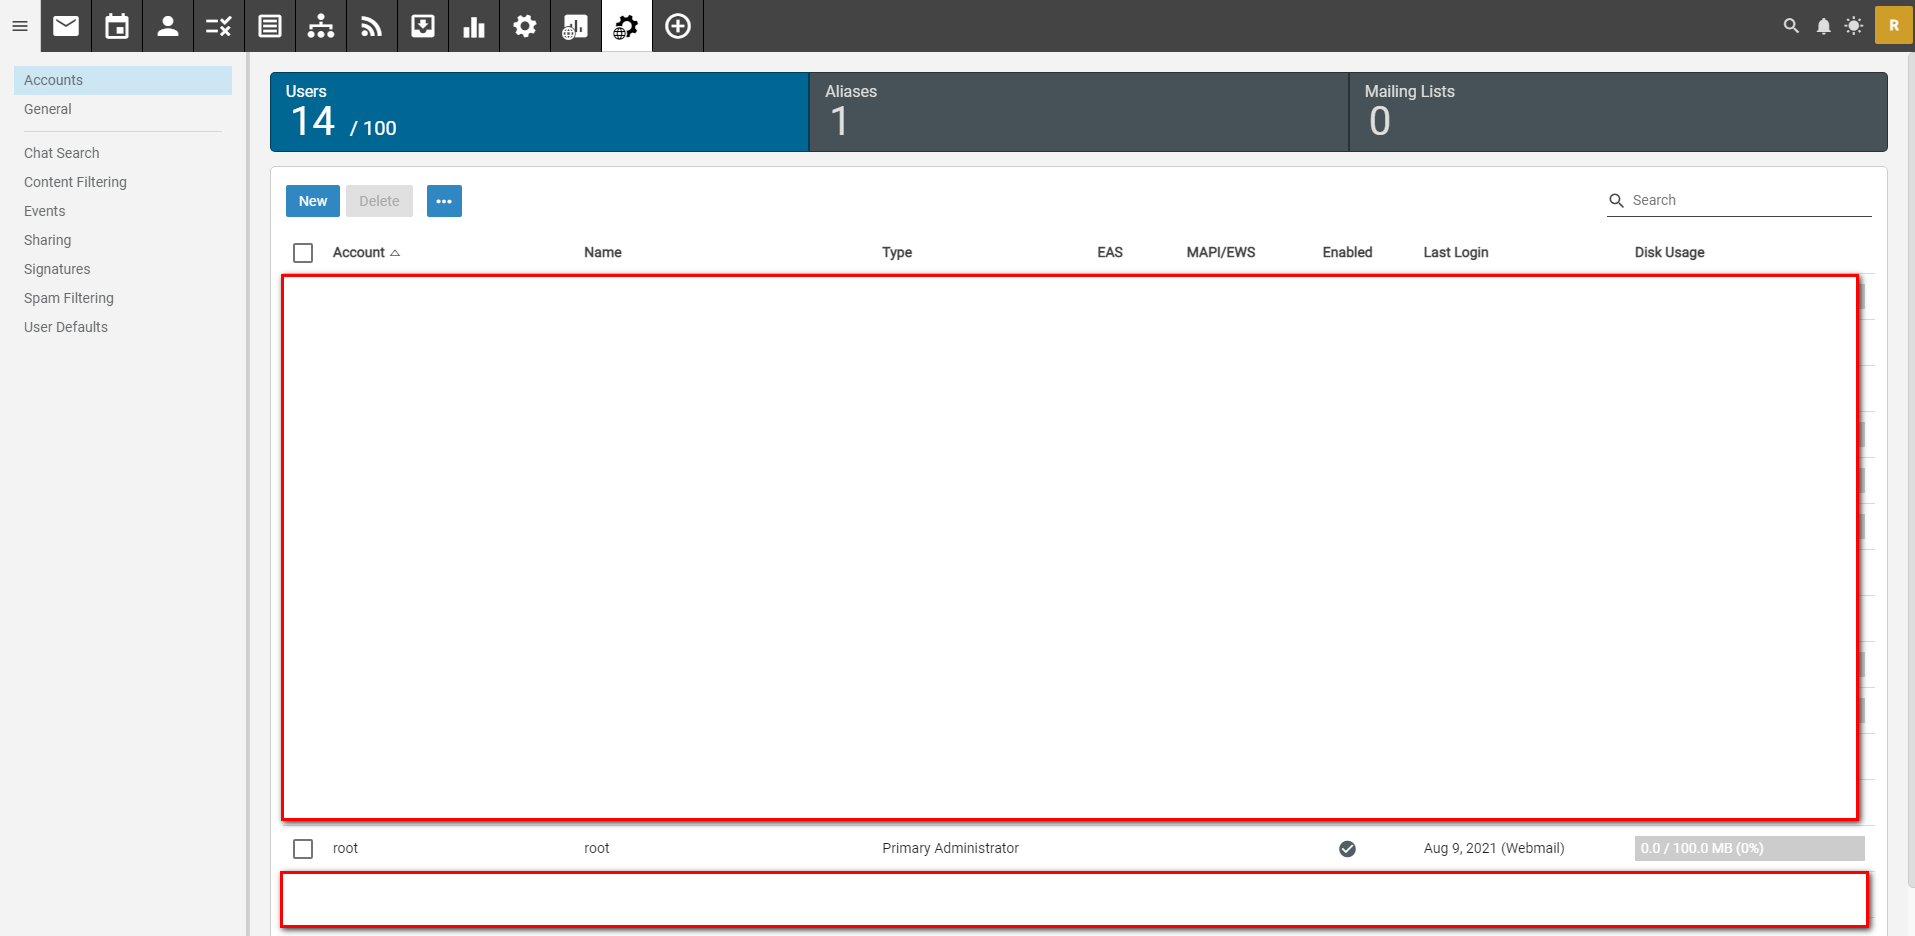
Task: Switch to the Aliases tab
Action: (x=1078, y=112)
